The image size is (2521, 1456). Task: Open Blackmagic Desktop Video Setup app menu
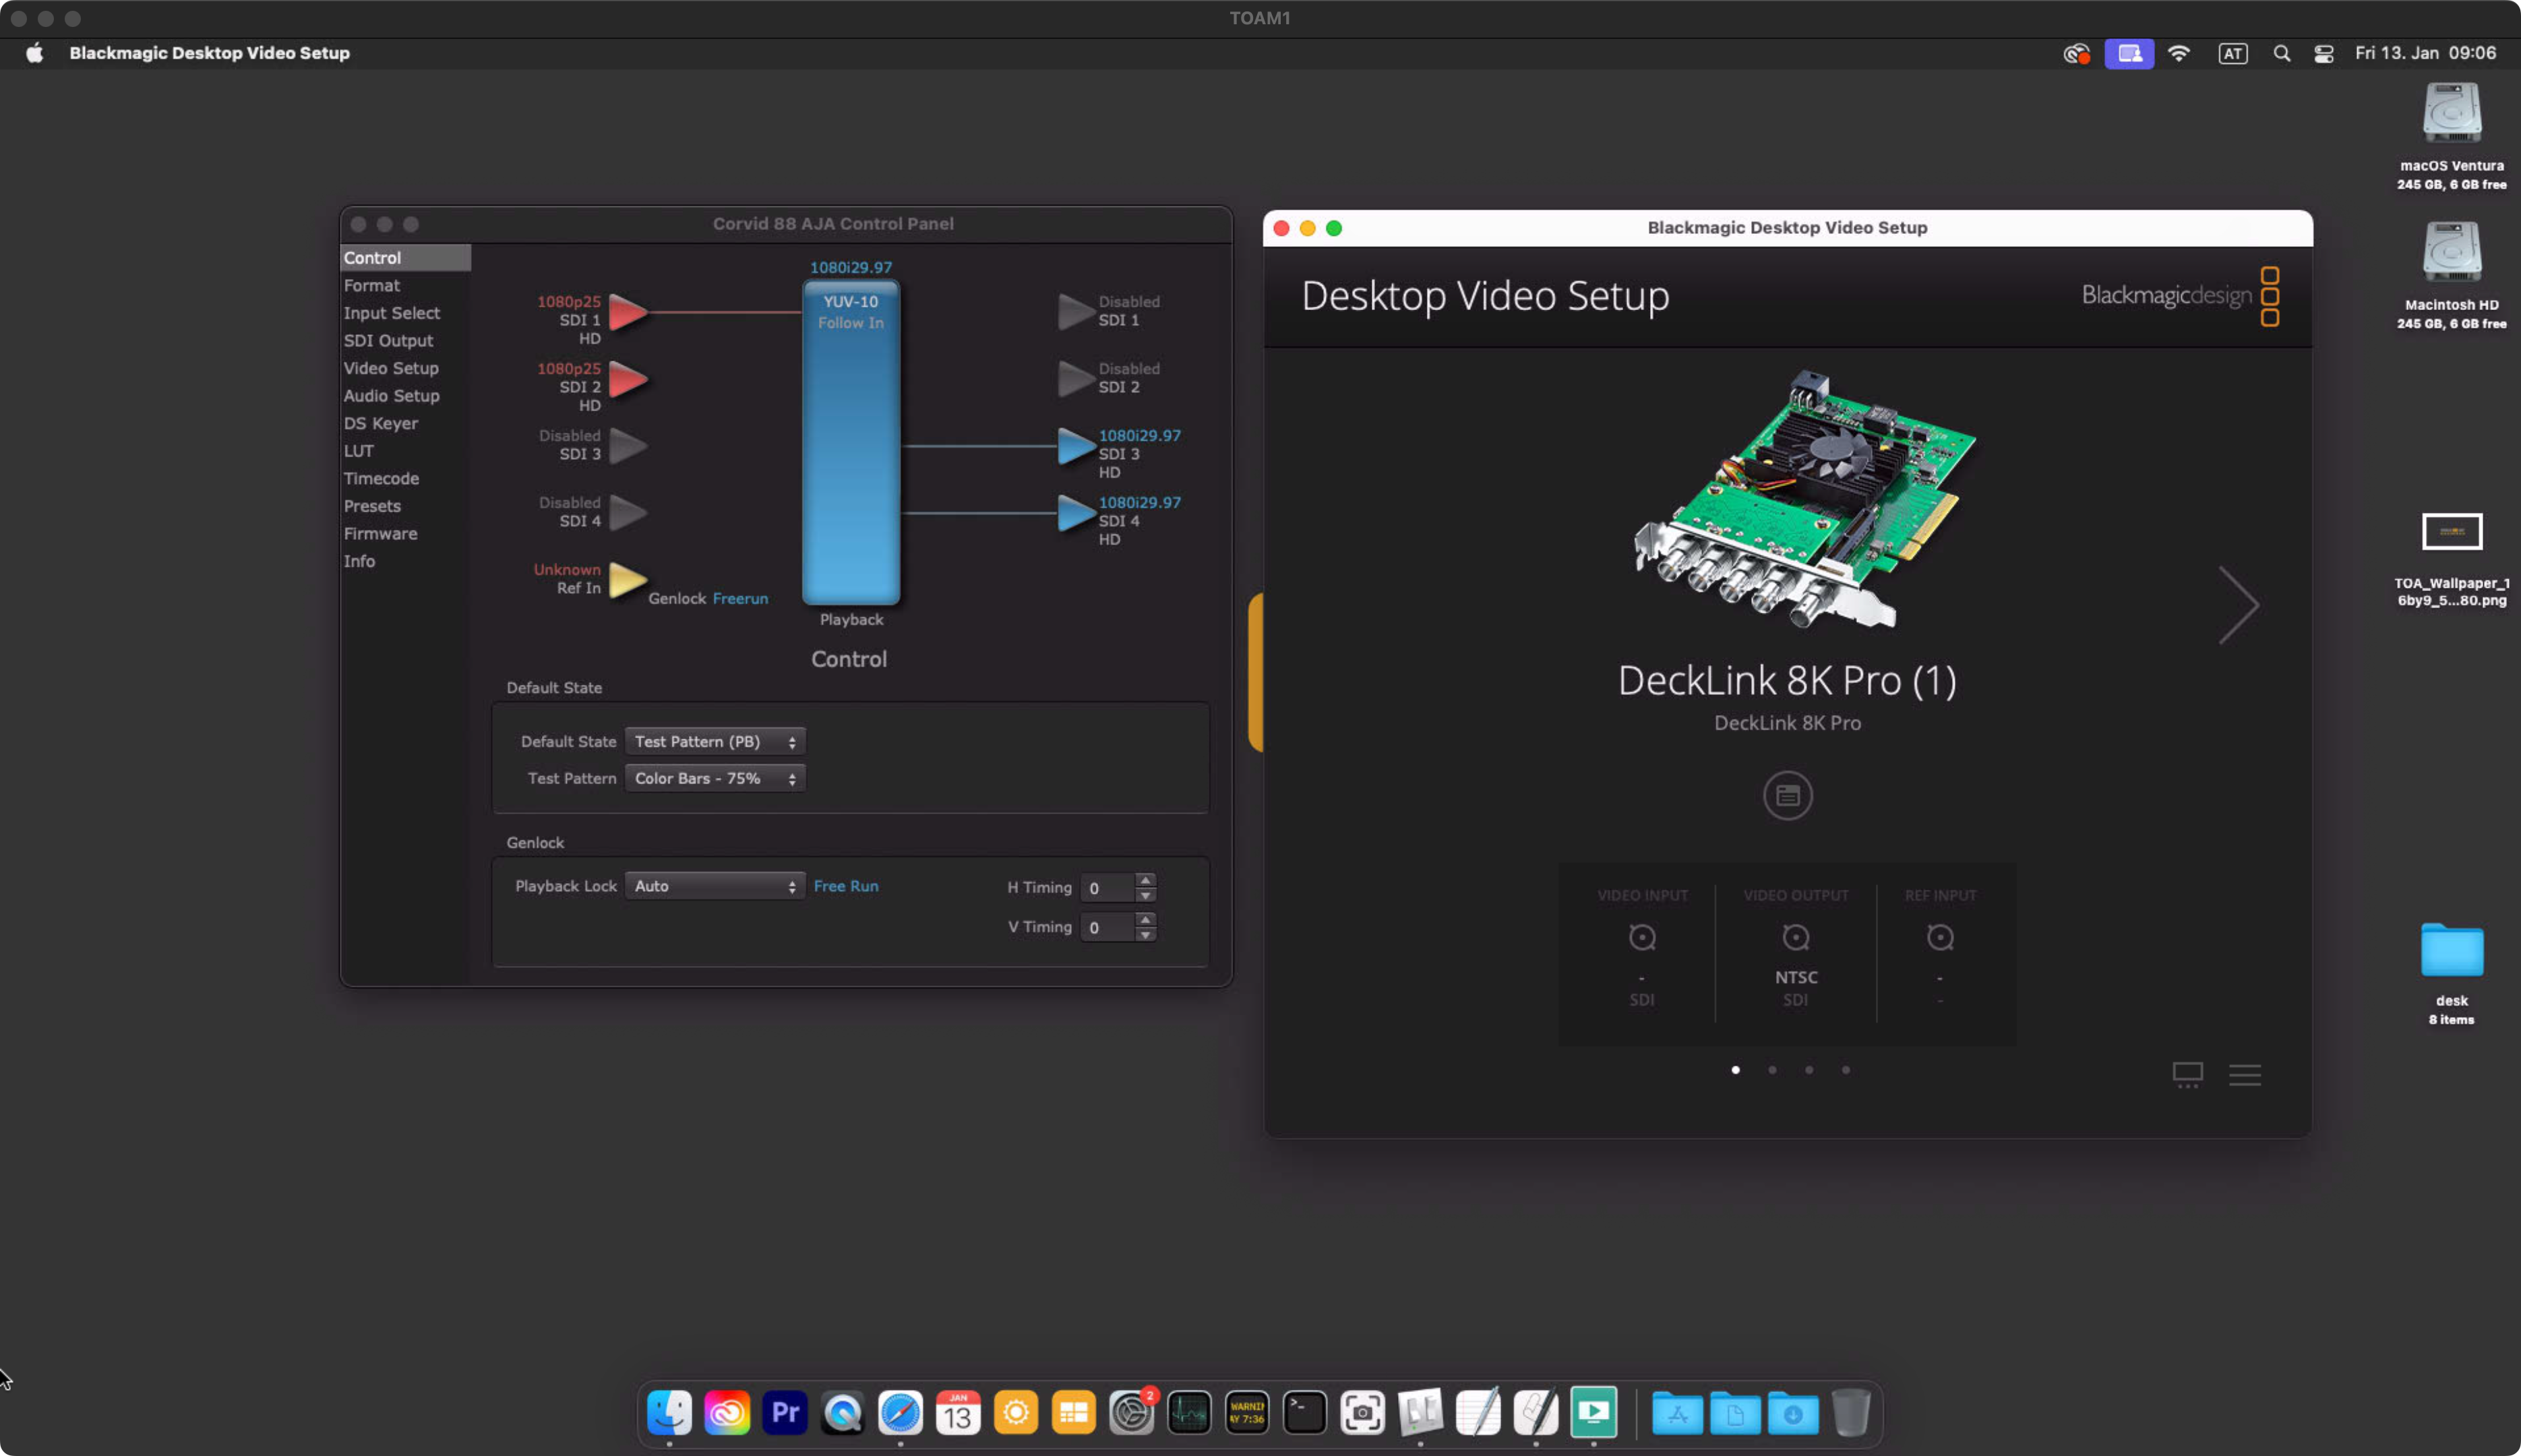(x=209, y=53)
